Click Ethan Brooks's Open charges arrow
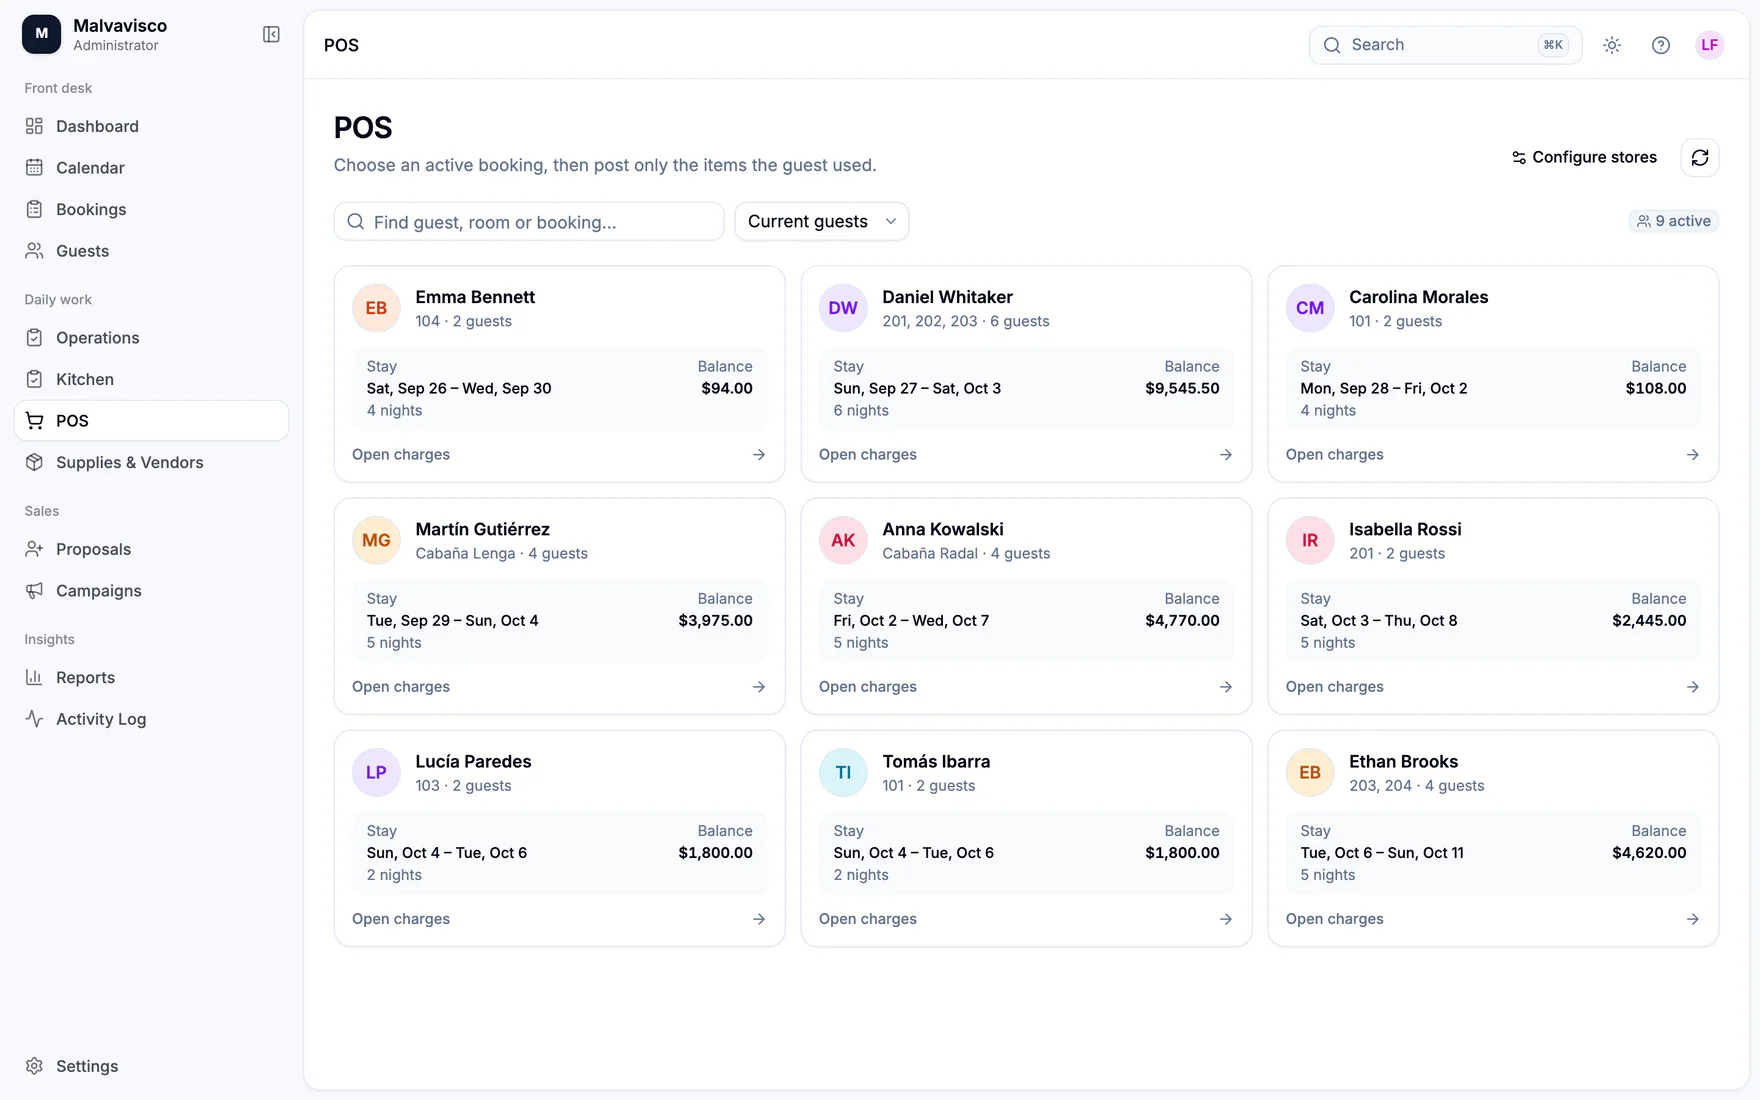The height and width of the screenshot is (1100, 1760). 1693,919
